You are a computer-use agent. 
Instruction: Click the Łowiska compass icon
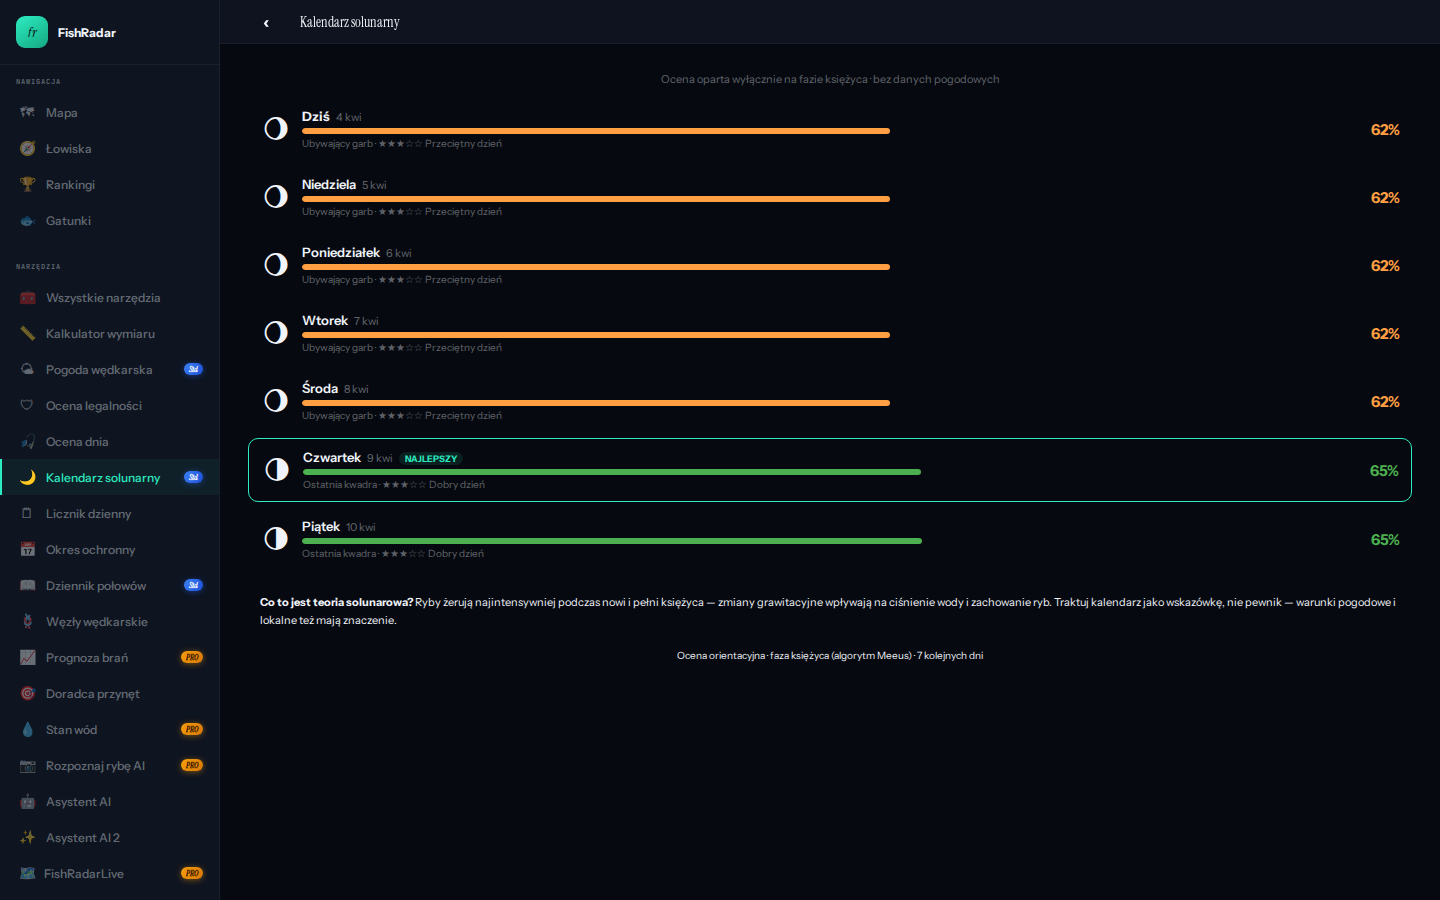[x=27, y=149]
